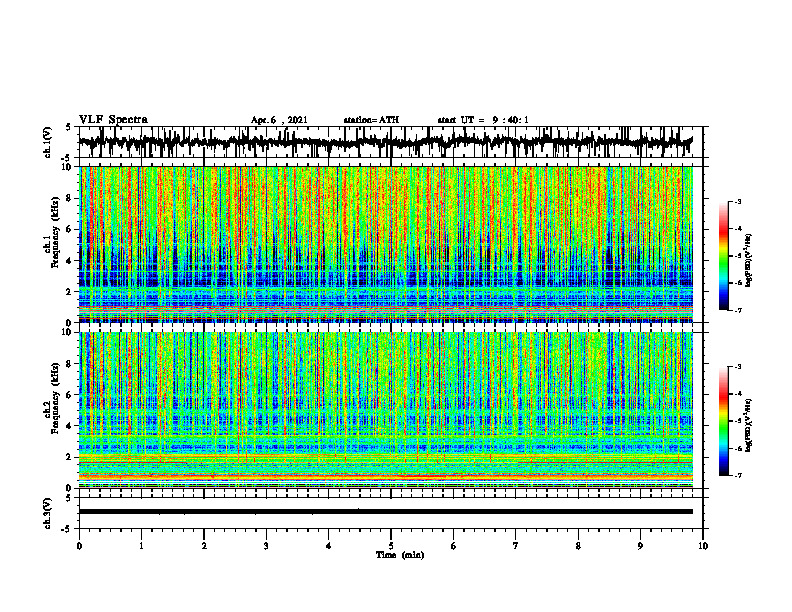Click tick label 1 on the time axis
The width and height of the screenshot is (792, 612).
(x=141, y=546)
